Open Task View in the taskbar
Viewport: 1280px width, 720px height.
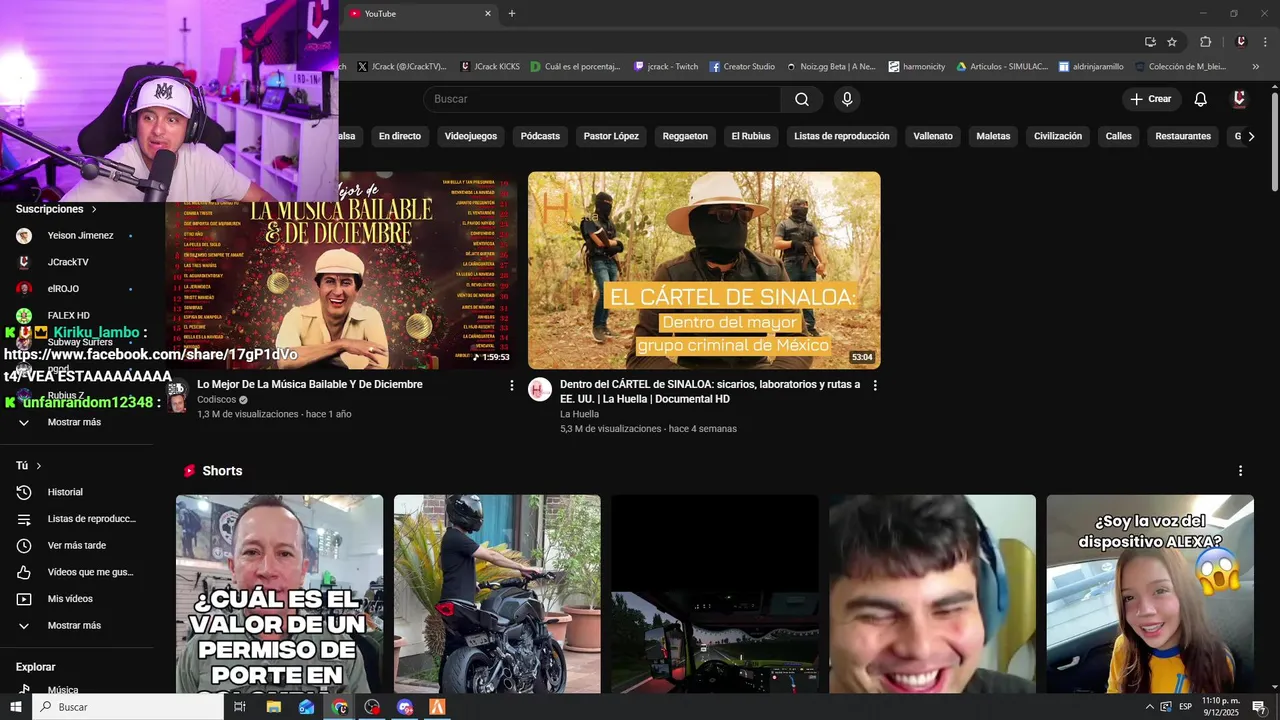[240, 707]
